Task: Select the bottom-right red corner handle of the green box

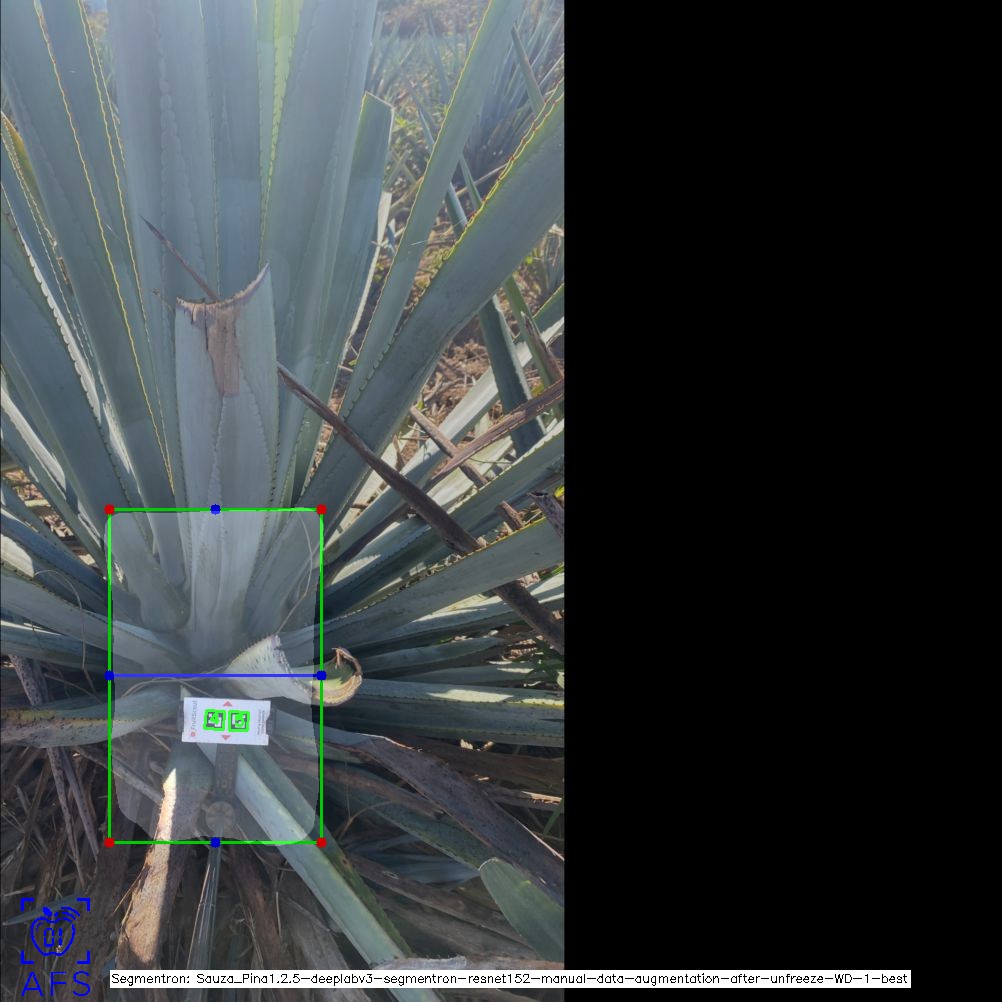Action: coord(321,843)
